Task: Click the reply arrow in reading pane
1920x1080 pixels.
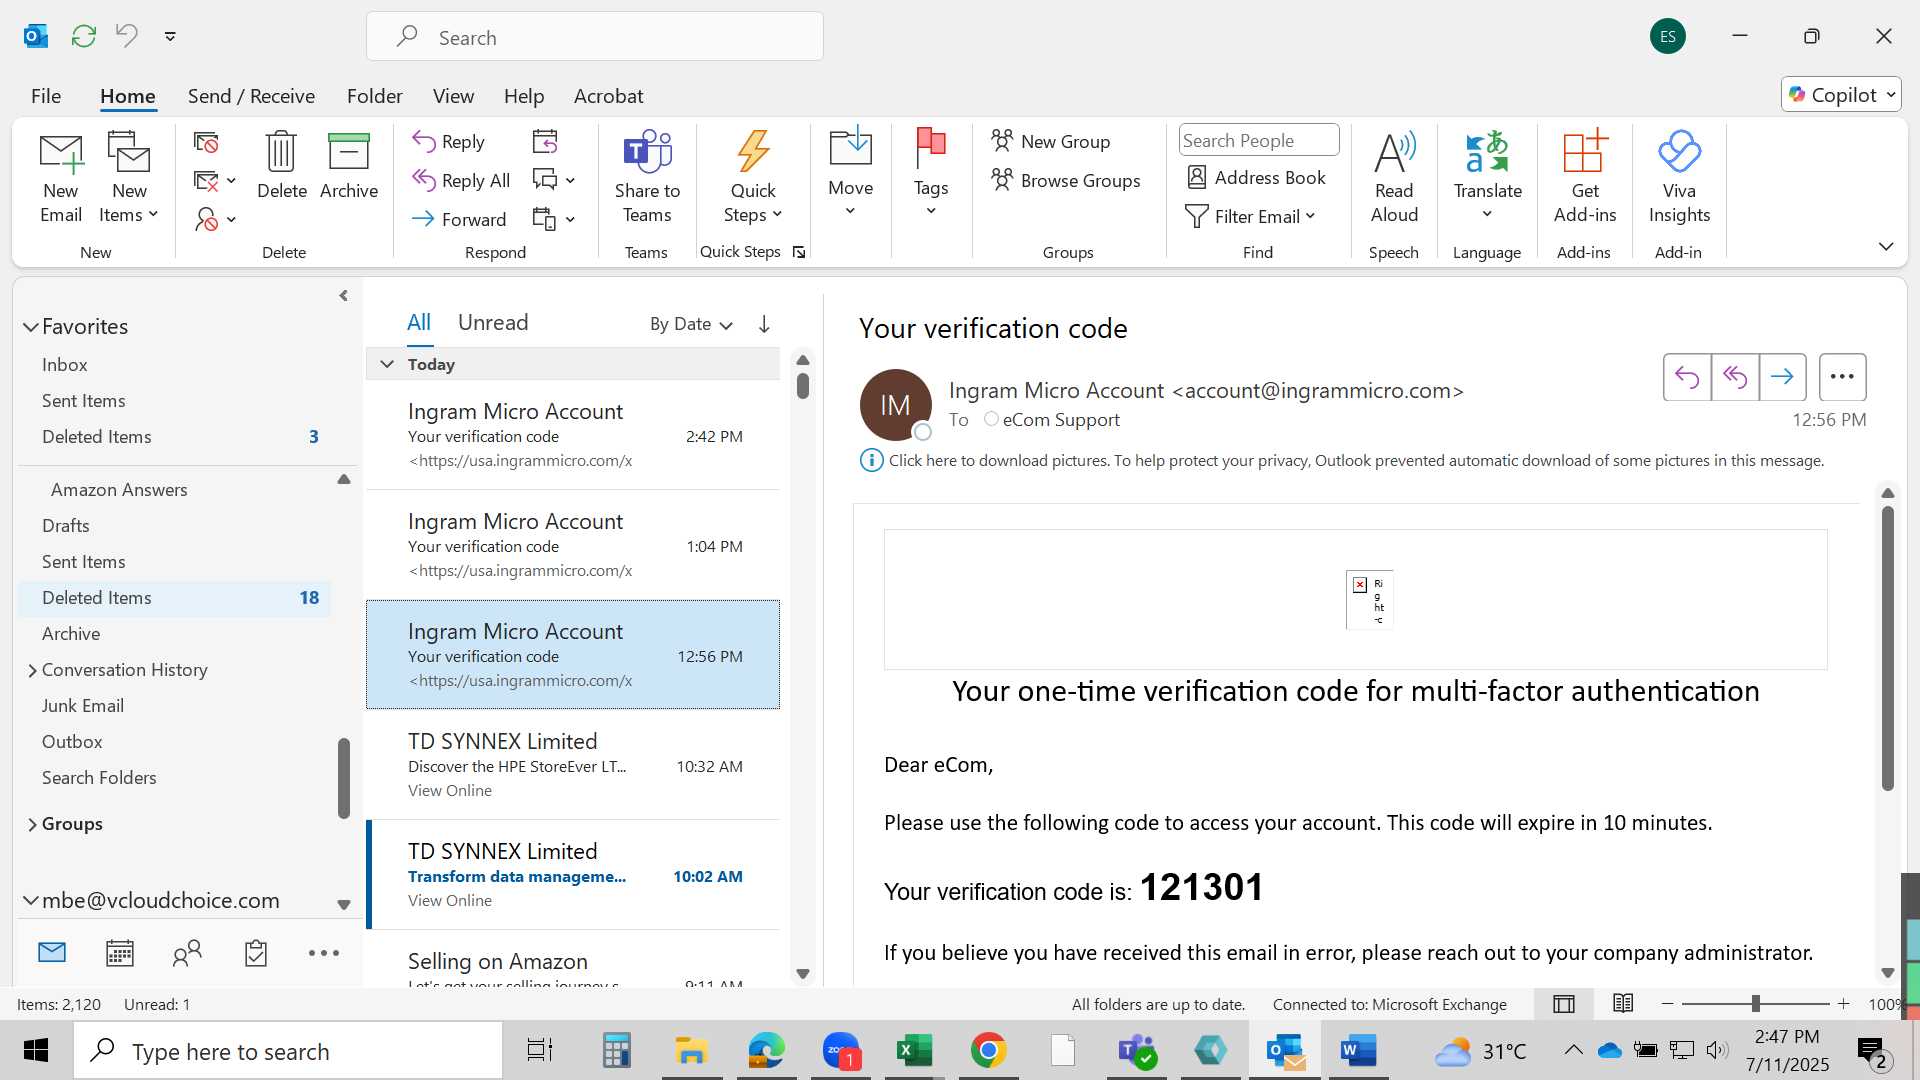Action: [x=1687, y=377]
